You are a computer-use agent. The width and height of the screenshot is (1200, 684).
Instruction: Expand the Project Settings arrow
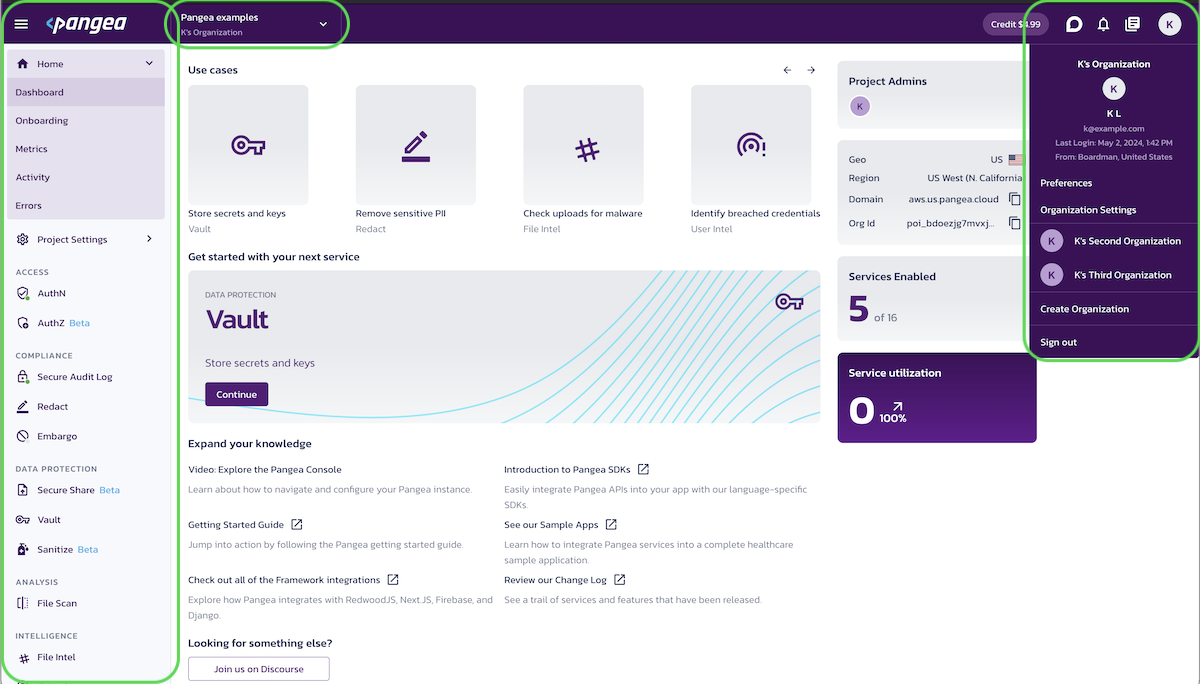click(x=149, y=239)
